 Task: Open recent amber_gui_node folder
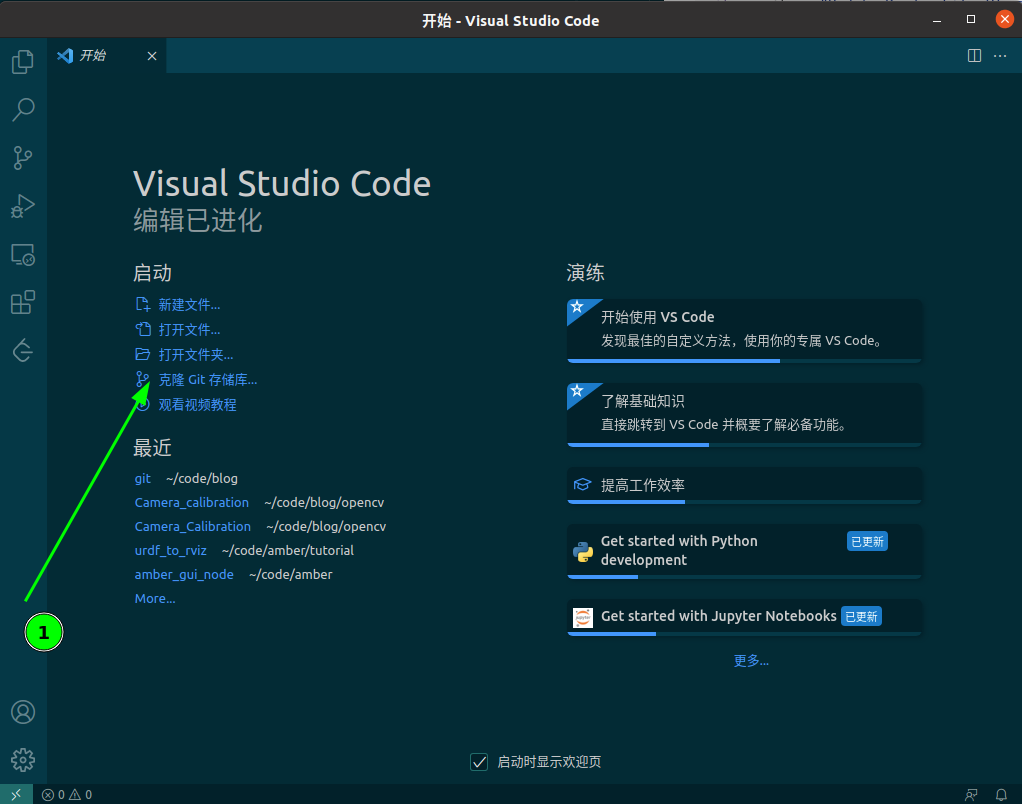click(184, 575)
